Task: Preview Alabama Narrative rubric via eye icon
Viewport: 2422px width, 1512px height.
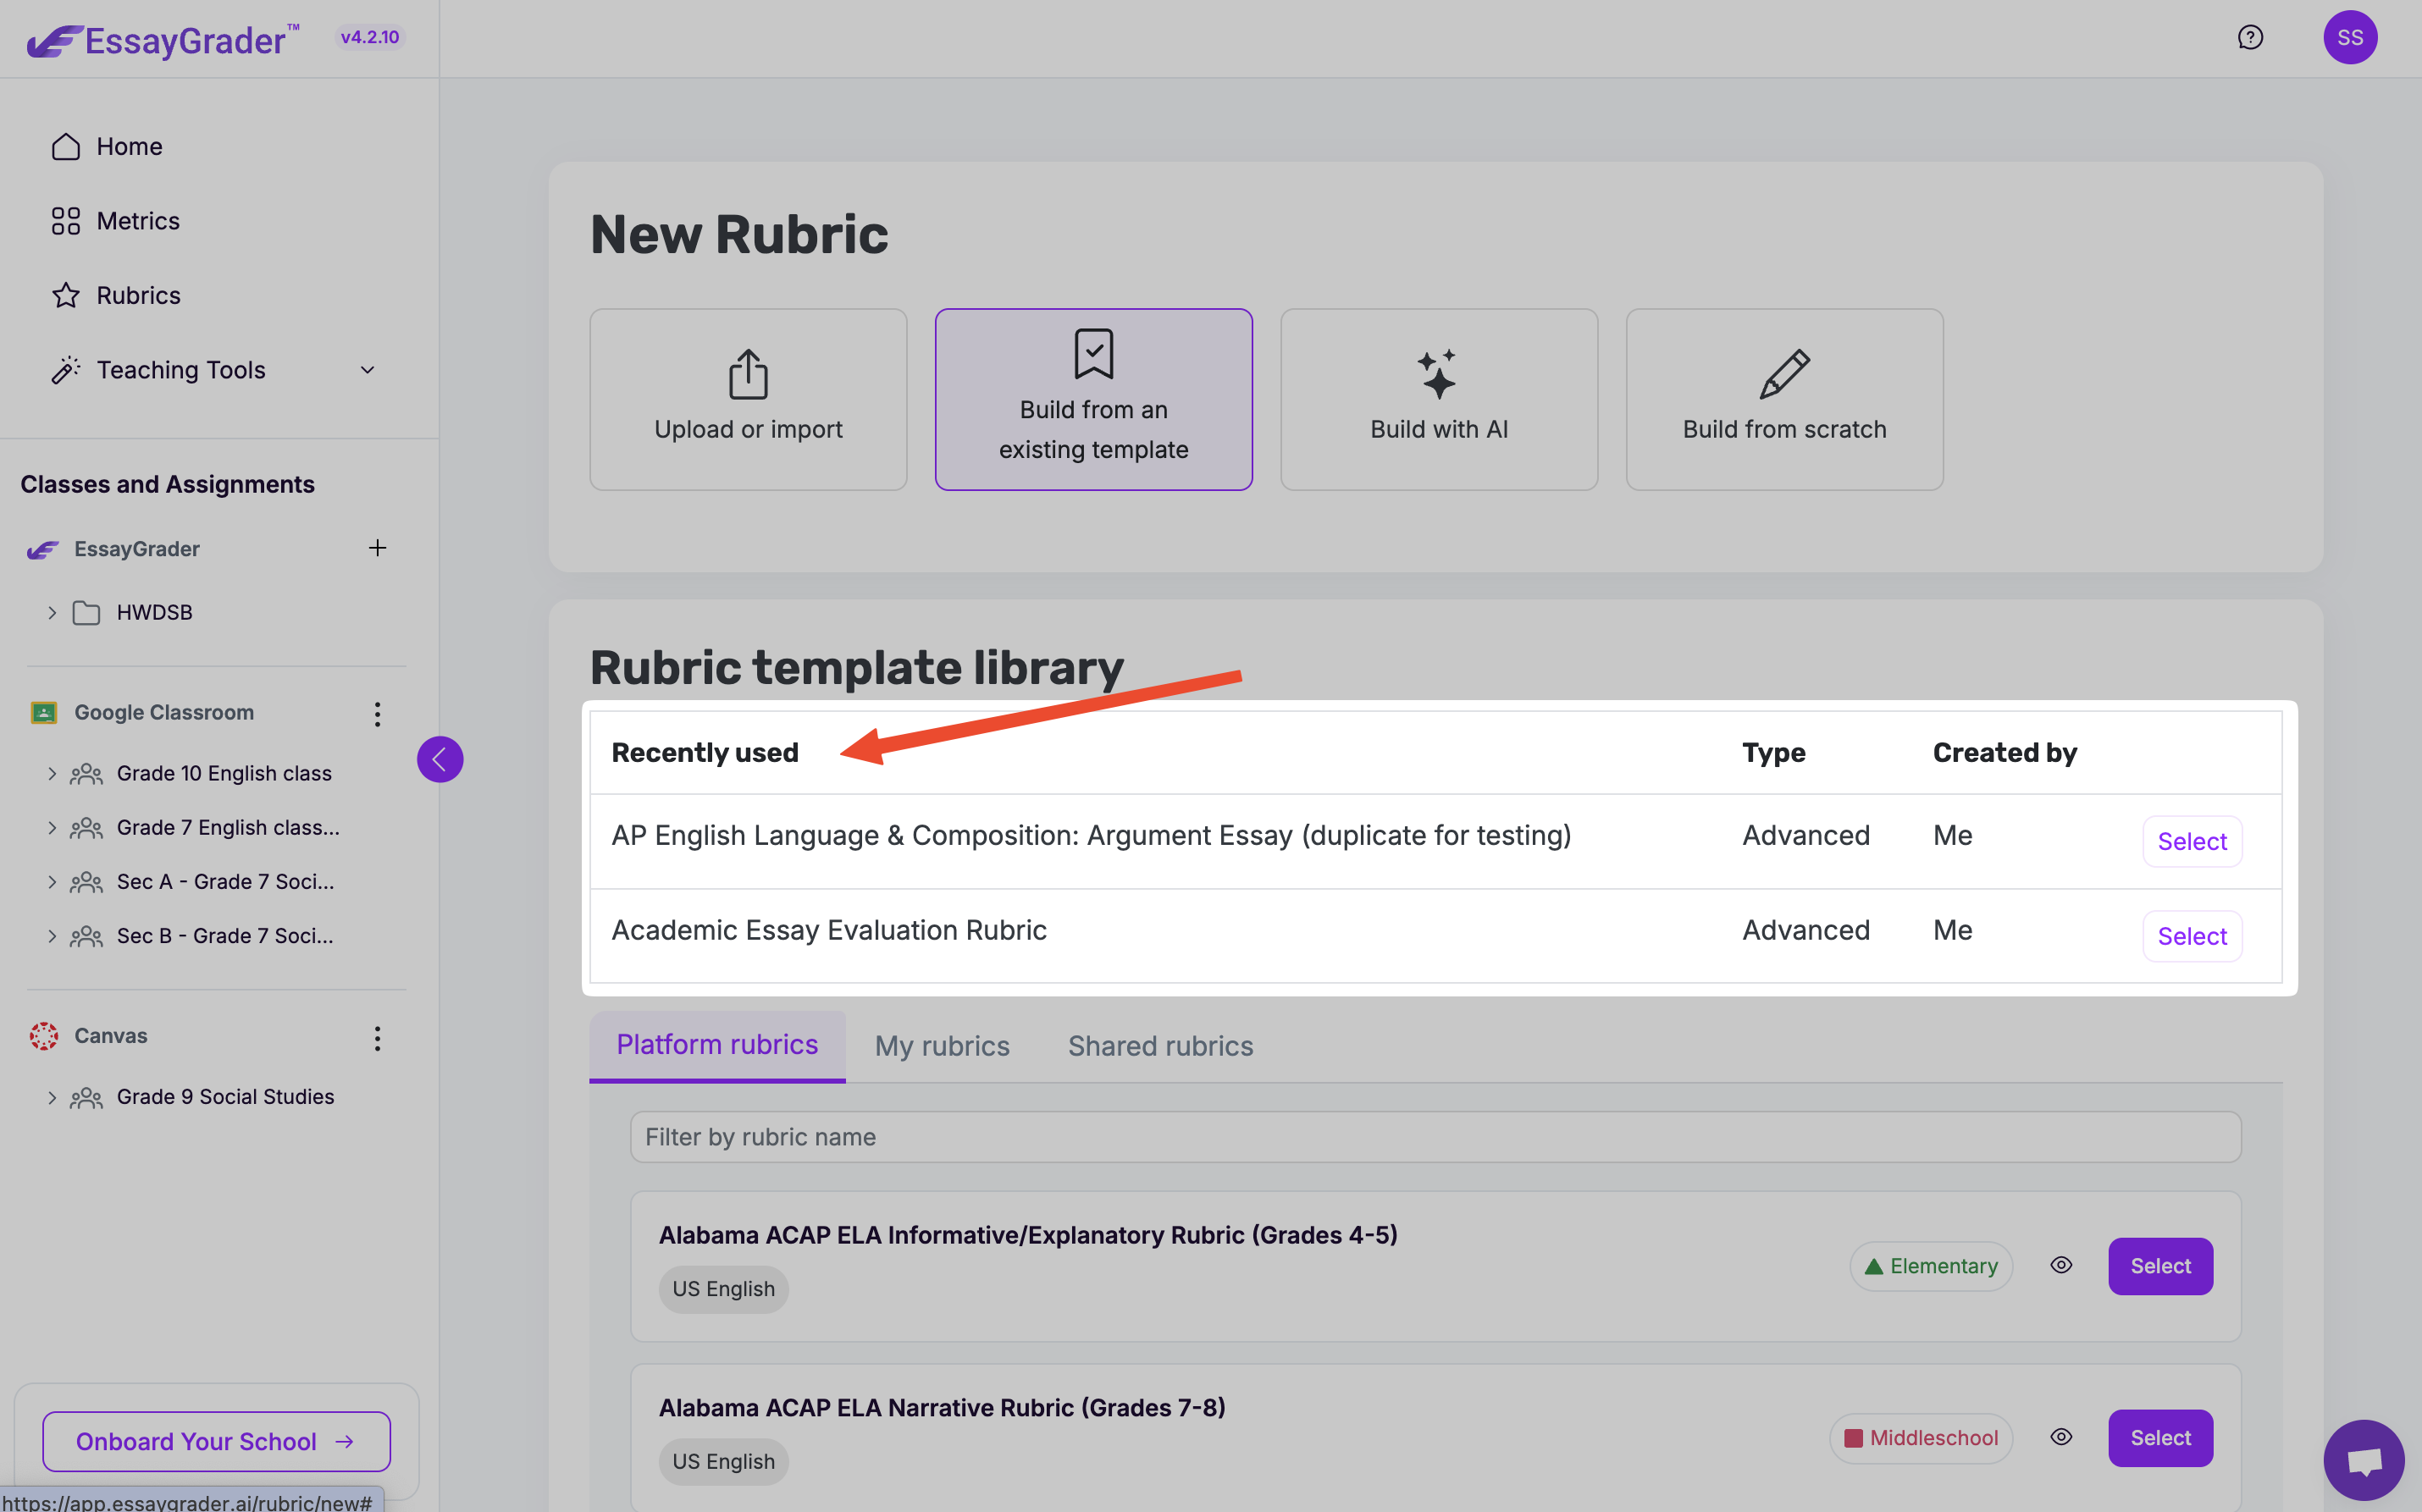Action: pos(2060,1437)
